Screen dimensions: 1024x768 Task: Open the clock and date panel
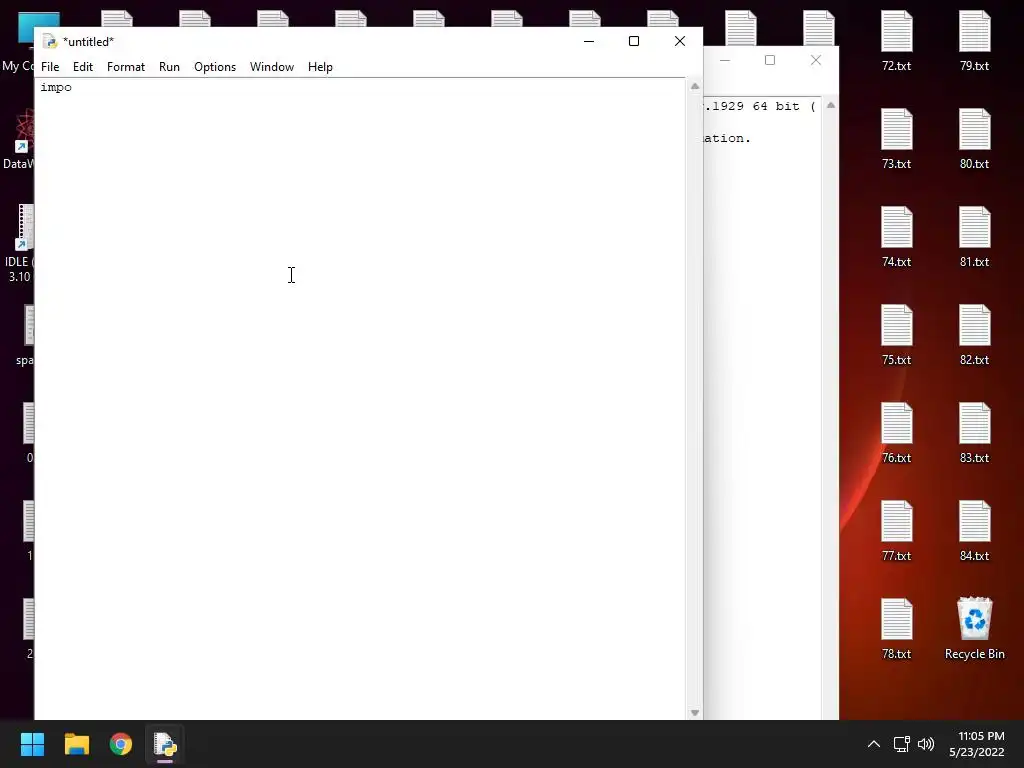[976, 744]
